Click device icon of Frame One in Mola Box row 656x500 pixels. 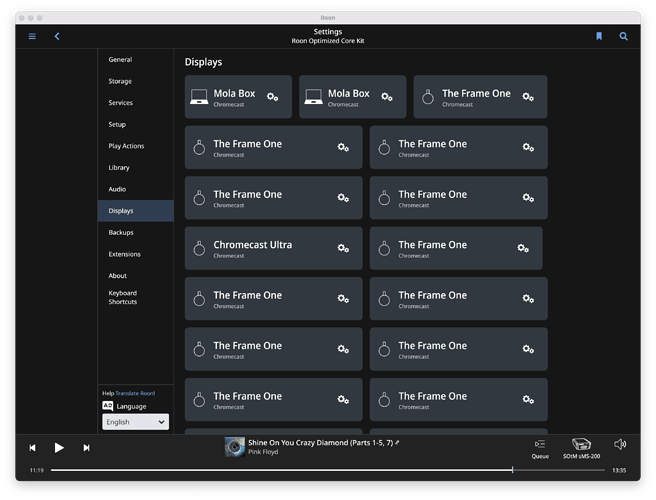tap(428, 97)
